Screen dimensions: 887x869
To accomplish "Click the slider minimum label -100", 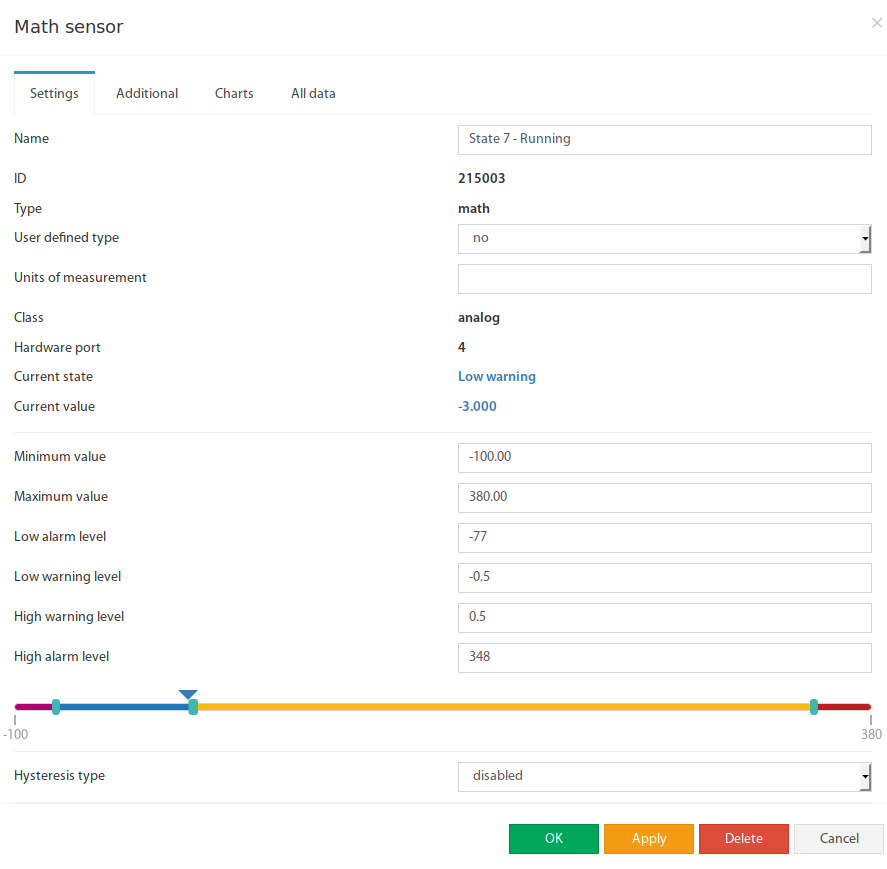I will click(x=15, y=734).
